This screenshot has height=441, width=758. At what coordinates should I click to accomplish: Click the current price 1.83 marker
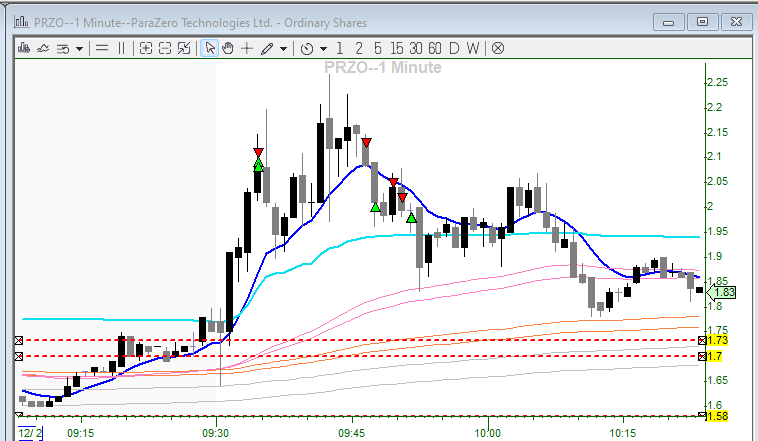[721, 292]
